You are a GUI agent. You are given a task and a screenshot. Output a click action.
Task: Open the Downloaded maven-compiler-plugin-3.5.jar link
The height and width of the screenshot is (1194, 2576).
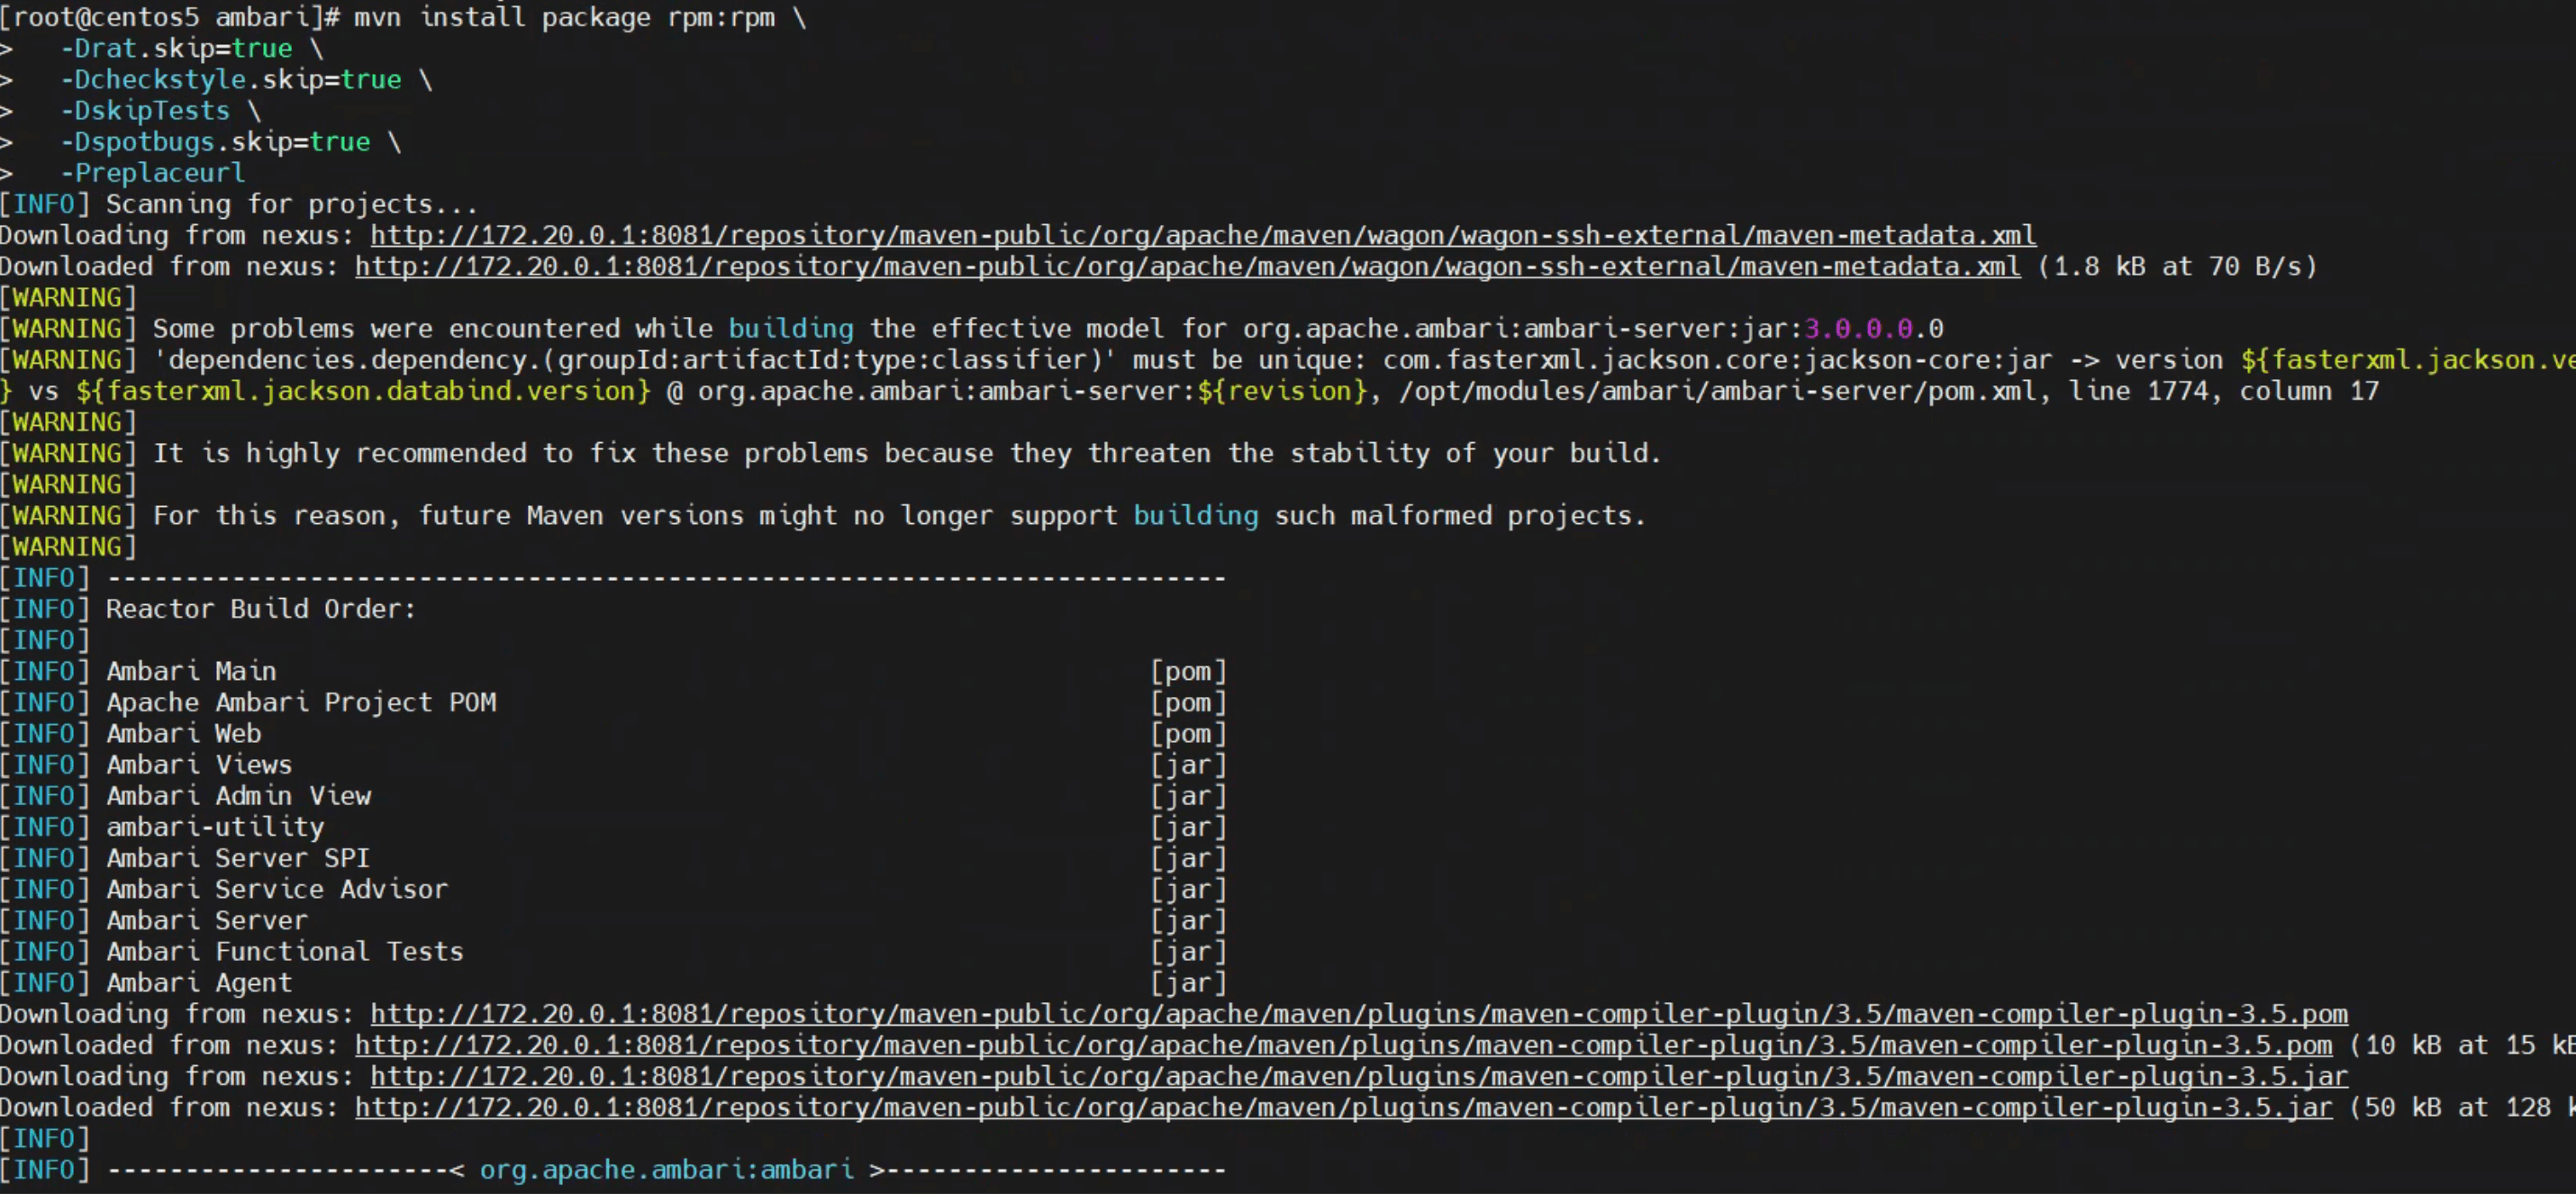(x=1343, y=1107)
